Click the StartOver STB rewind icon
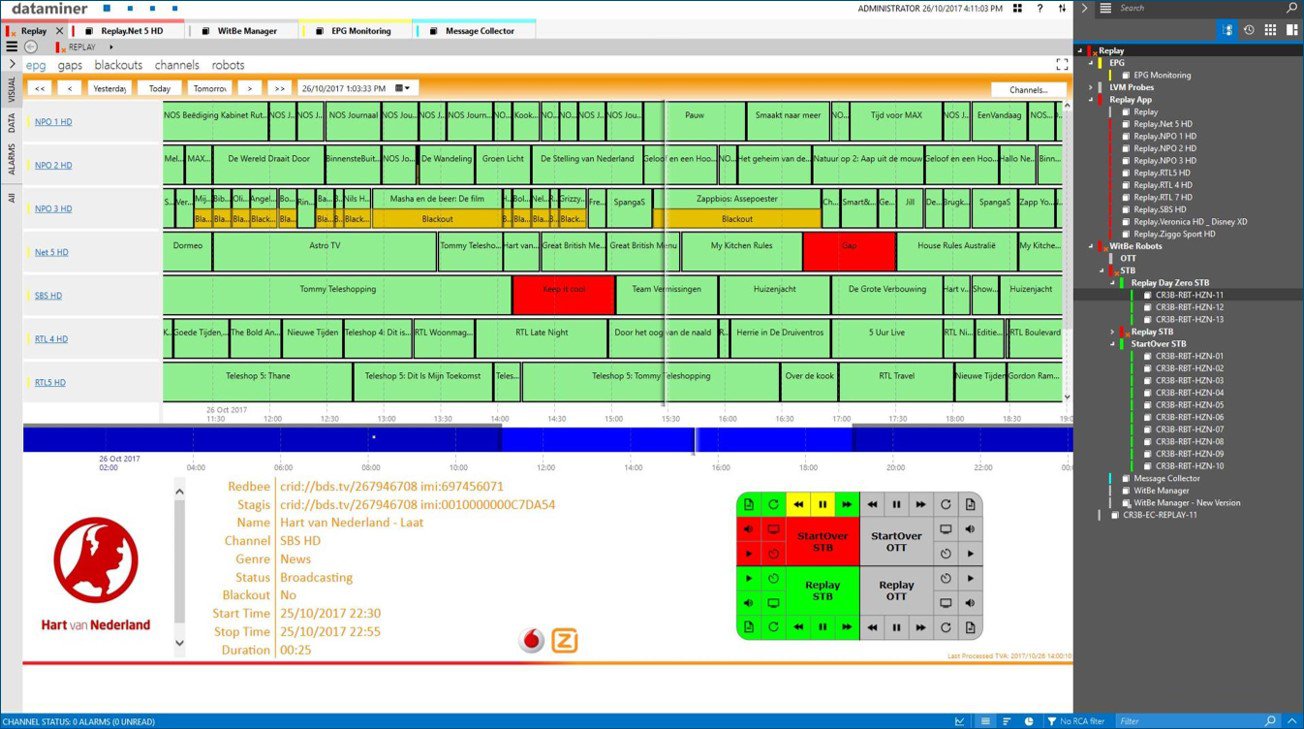 point(798,504)
